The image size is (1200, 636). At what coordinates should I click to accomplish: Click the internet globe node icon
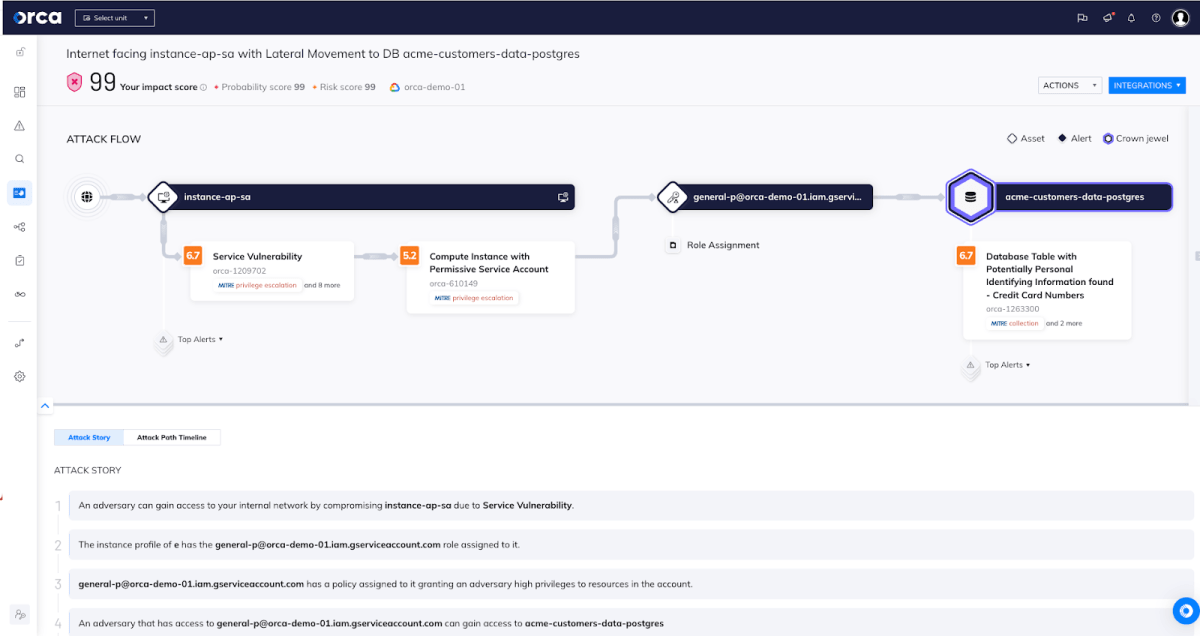[x=87, y=197]
